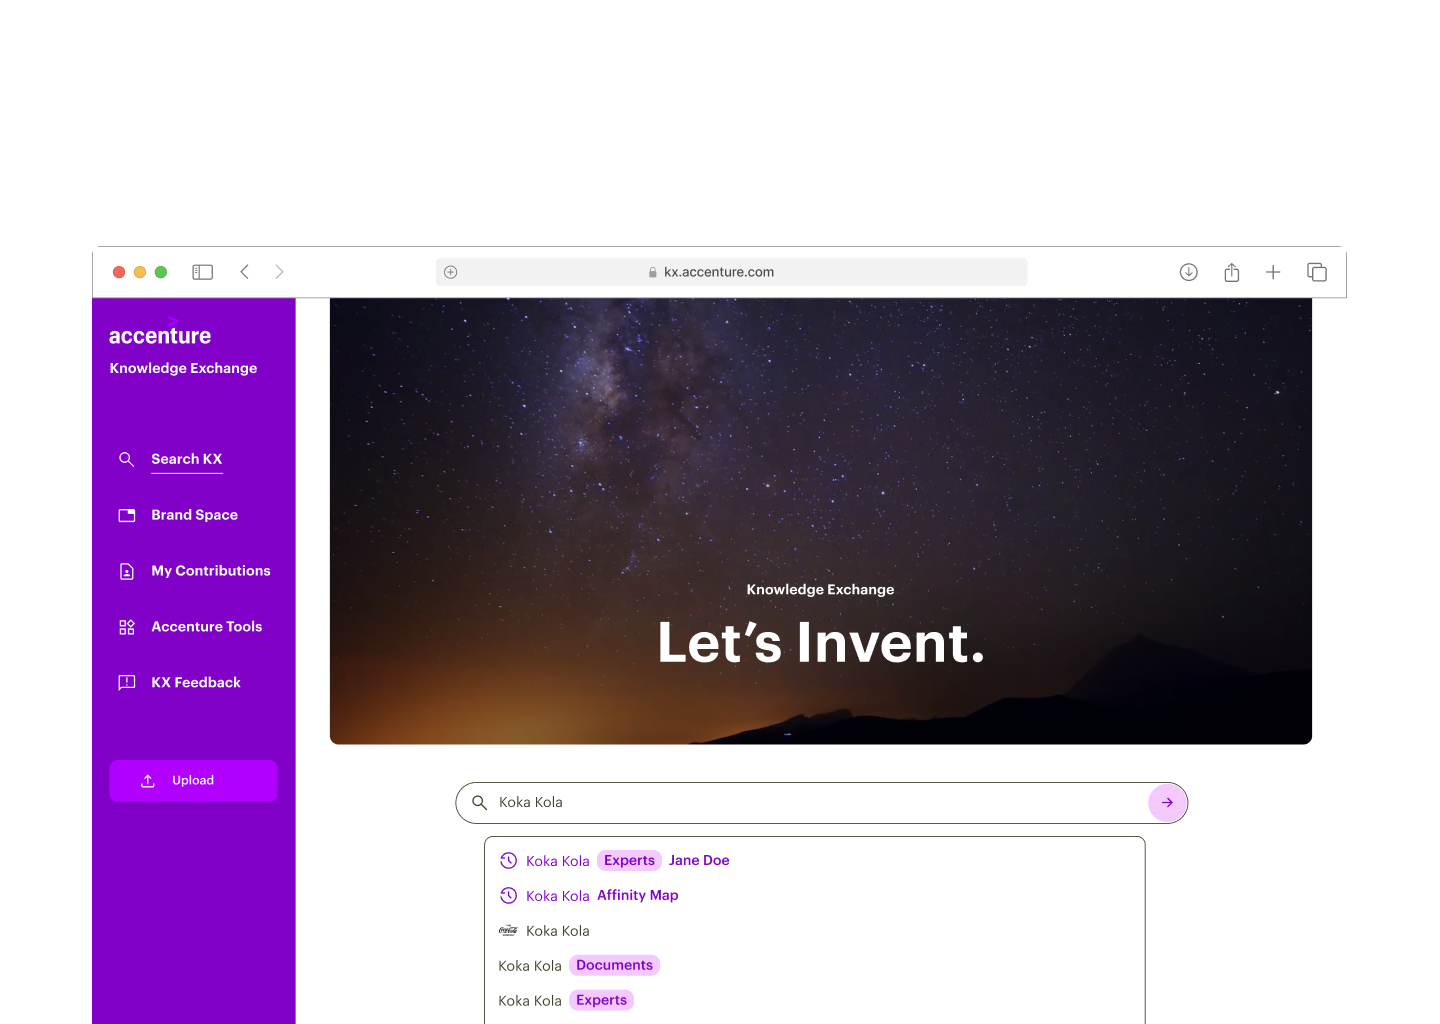The width and height of the screenshot is (1440, 1024).
Task: Click the KX Feedback speech bubble icon
Action: (x=127, y=683)
